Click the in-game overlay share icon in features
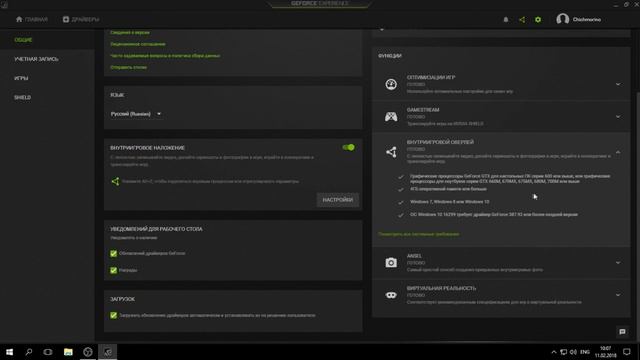Viewport: 640px width, 360px height. 391,152
